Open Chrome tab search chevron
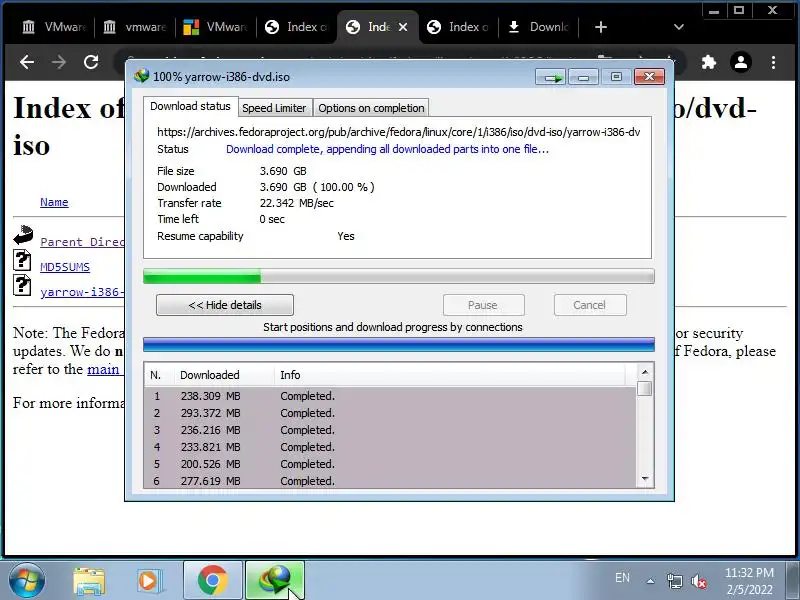Image resolution: width=800 pixels, height=600 pixels. (x=679, y=27)
